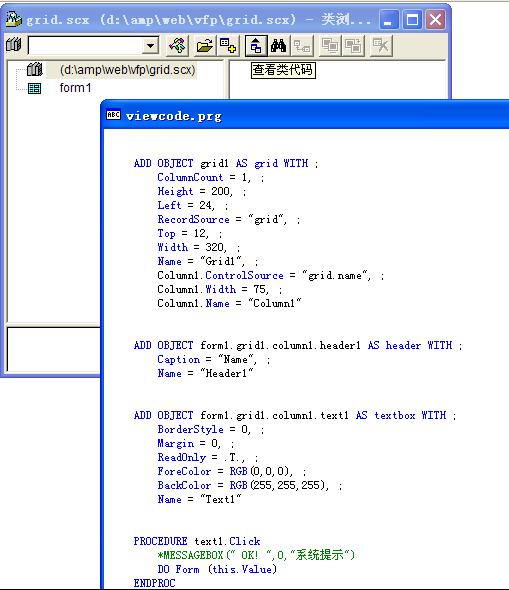Maximize the grid.scx class browser window
The height and width of the screenshot is (590, 509).
(x=412, y=19)
